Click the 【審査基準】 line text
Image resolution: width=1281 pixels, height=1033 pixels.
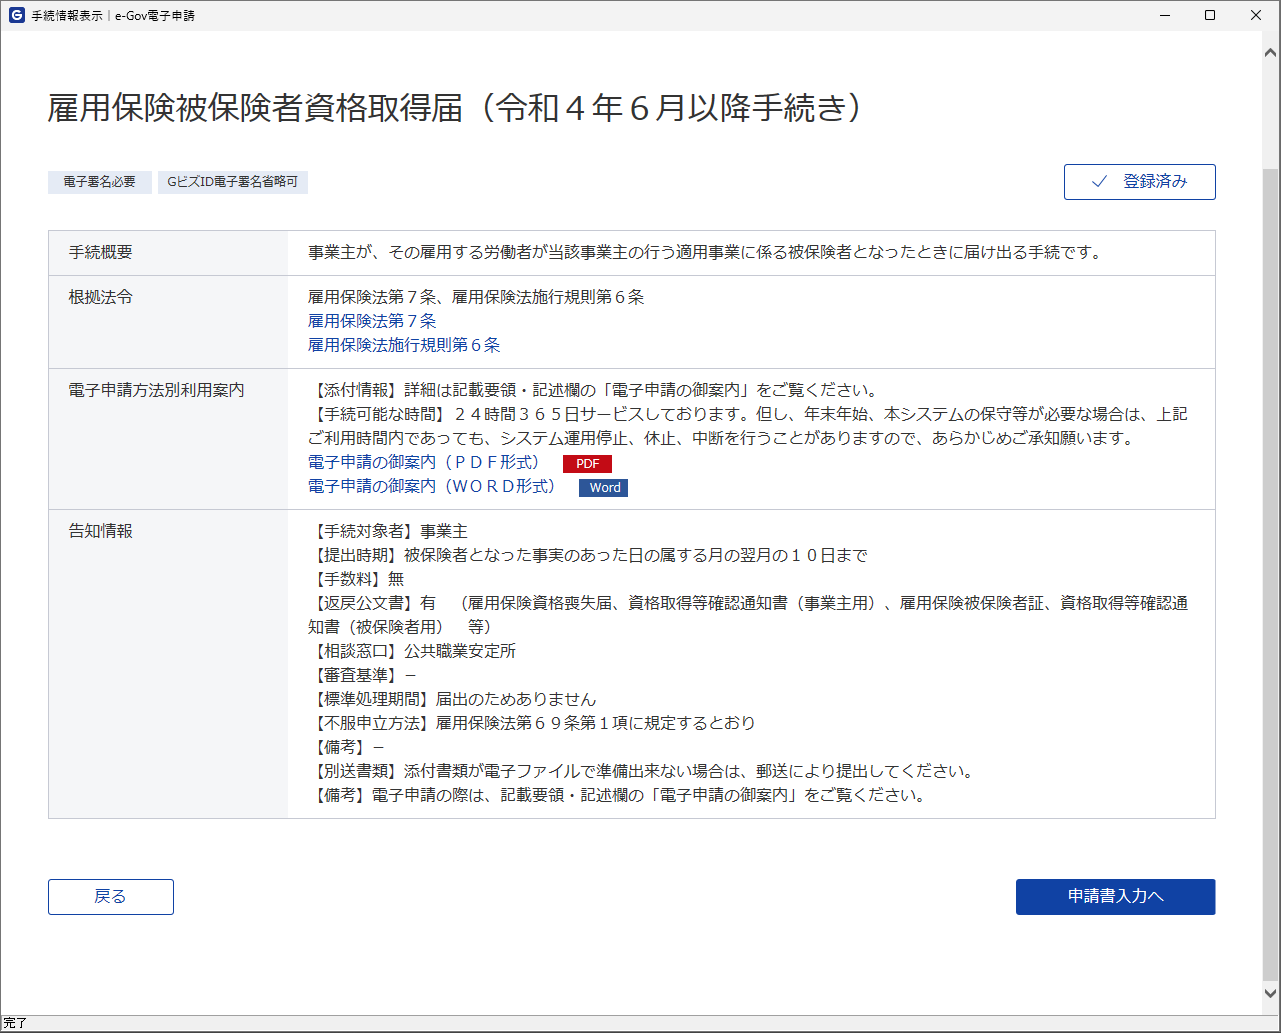coord(362,676)
